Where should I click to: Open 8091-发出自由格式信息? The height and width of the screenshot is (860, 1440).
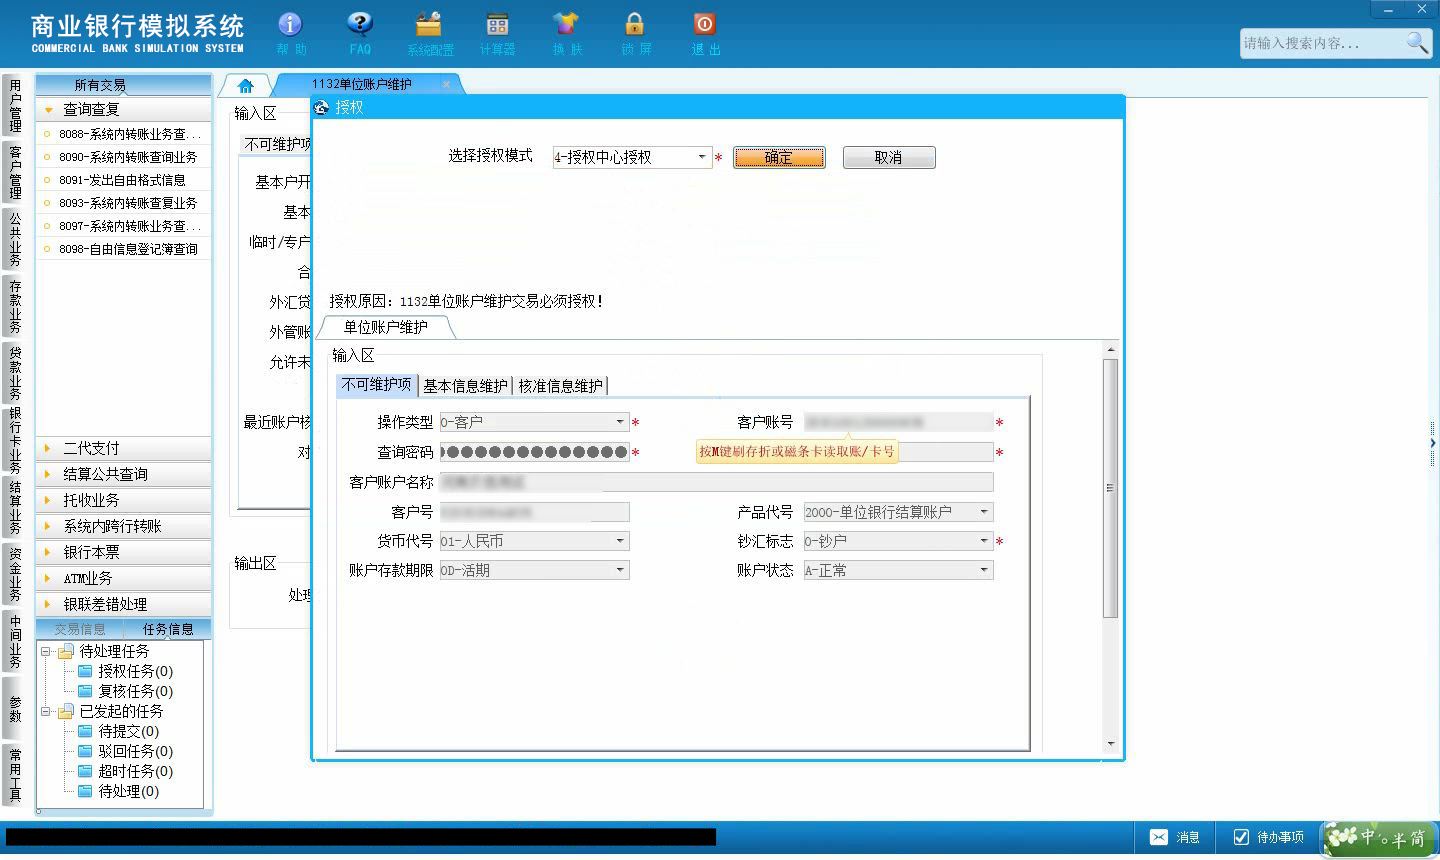[124, 180]
